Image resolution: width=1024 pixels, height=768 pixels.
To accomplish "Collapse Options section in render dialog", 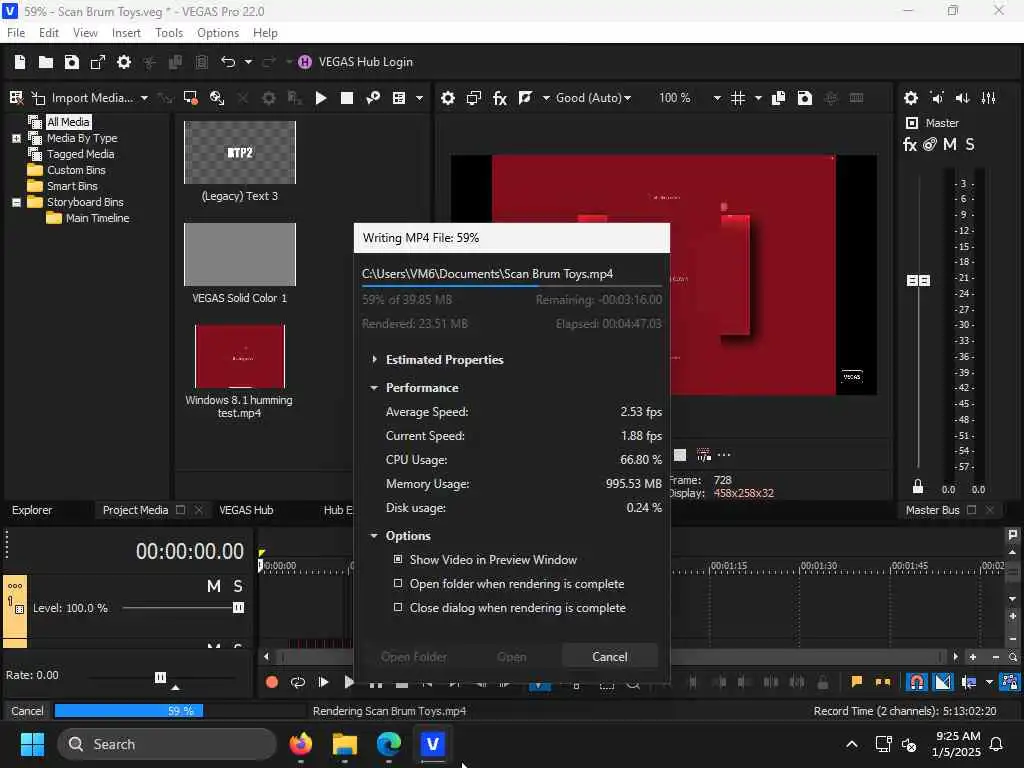I will [374, 536].
